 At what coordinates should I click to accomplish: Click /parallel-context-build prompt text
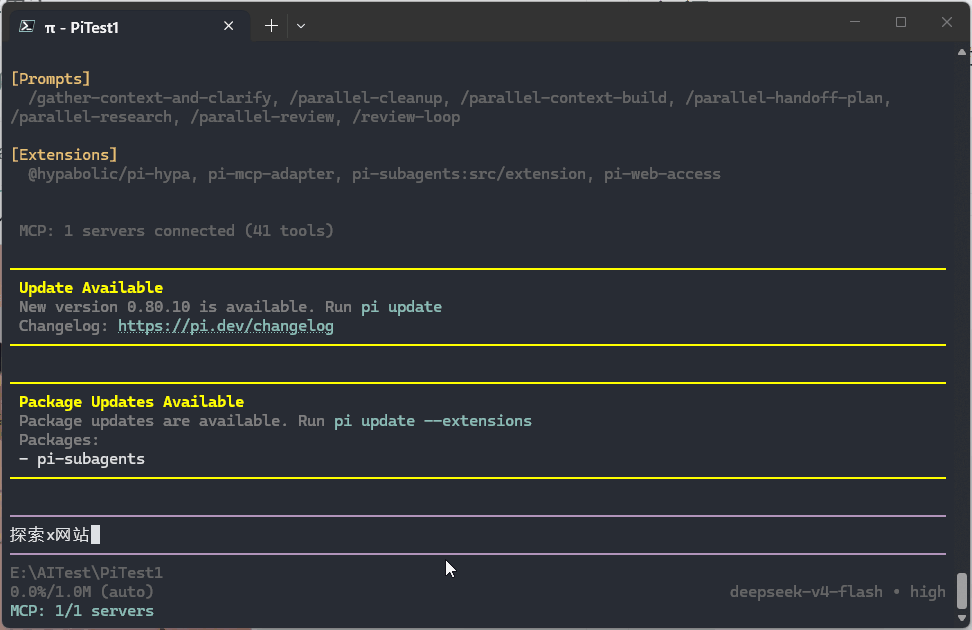tap(563, 98)
